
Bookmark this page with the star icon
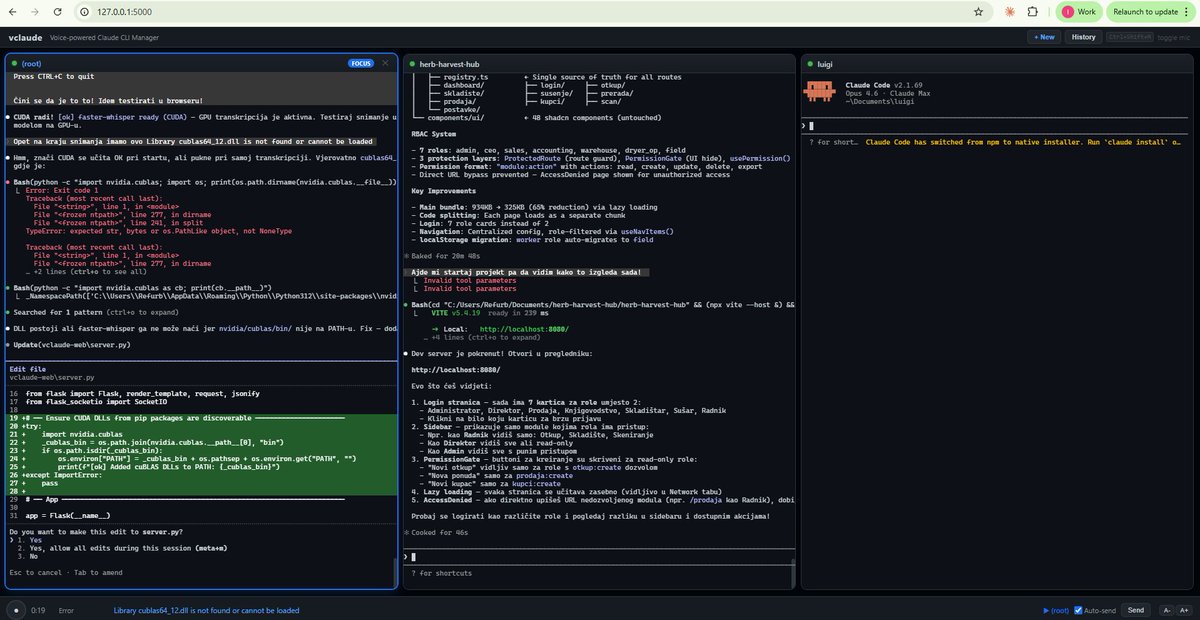[x=978, y=11]
